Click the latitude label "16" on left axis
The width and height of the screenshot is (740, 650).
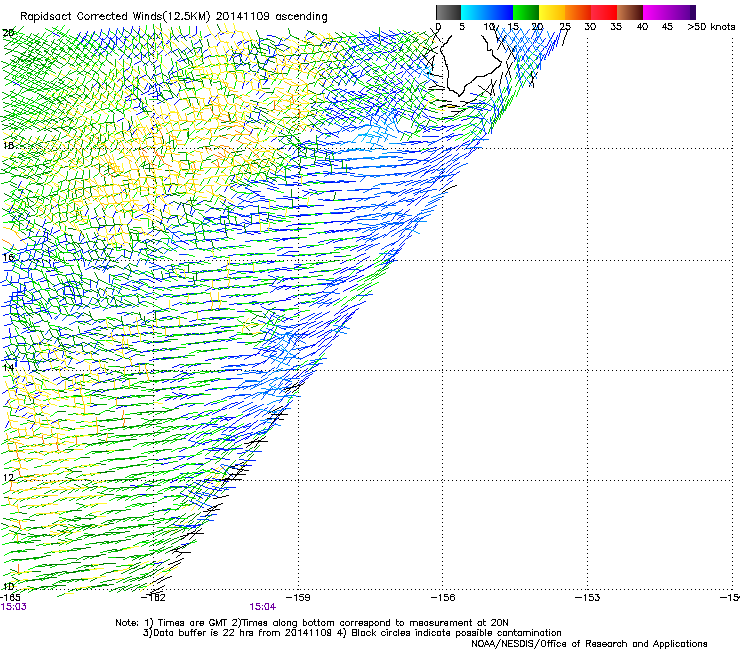point(8,257)
